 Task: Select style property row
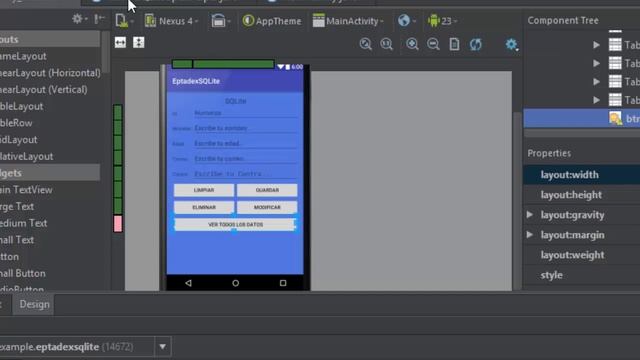[x=582, y=275]
